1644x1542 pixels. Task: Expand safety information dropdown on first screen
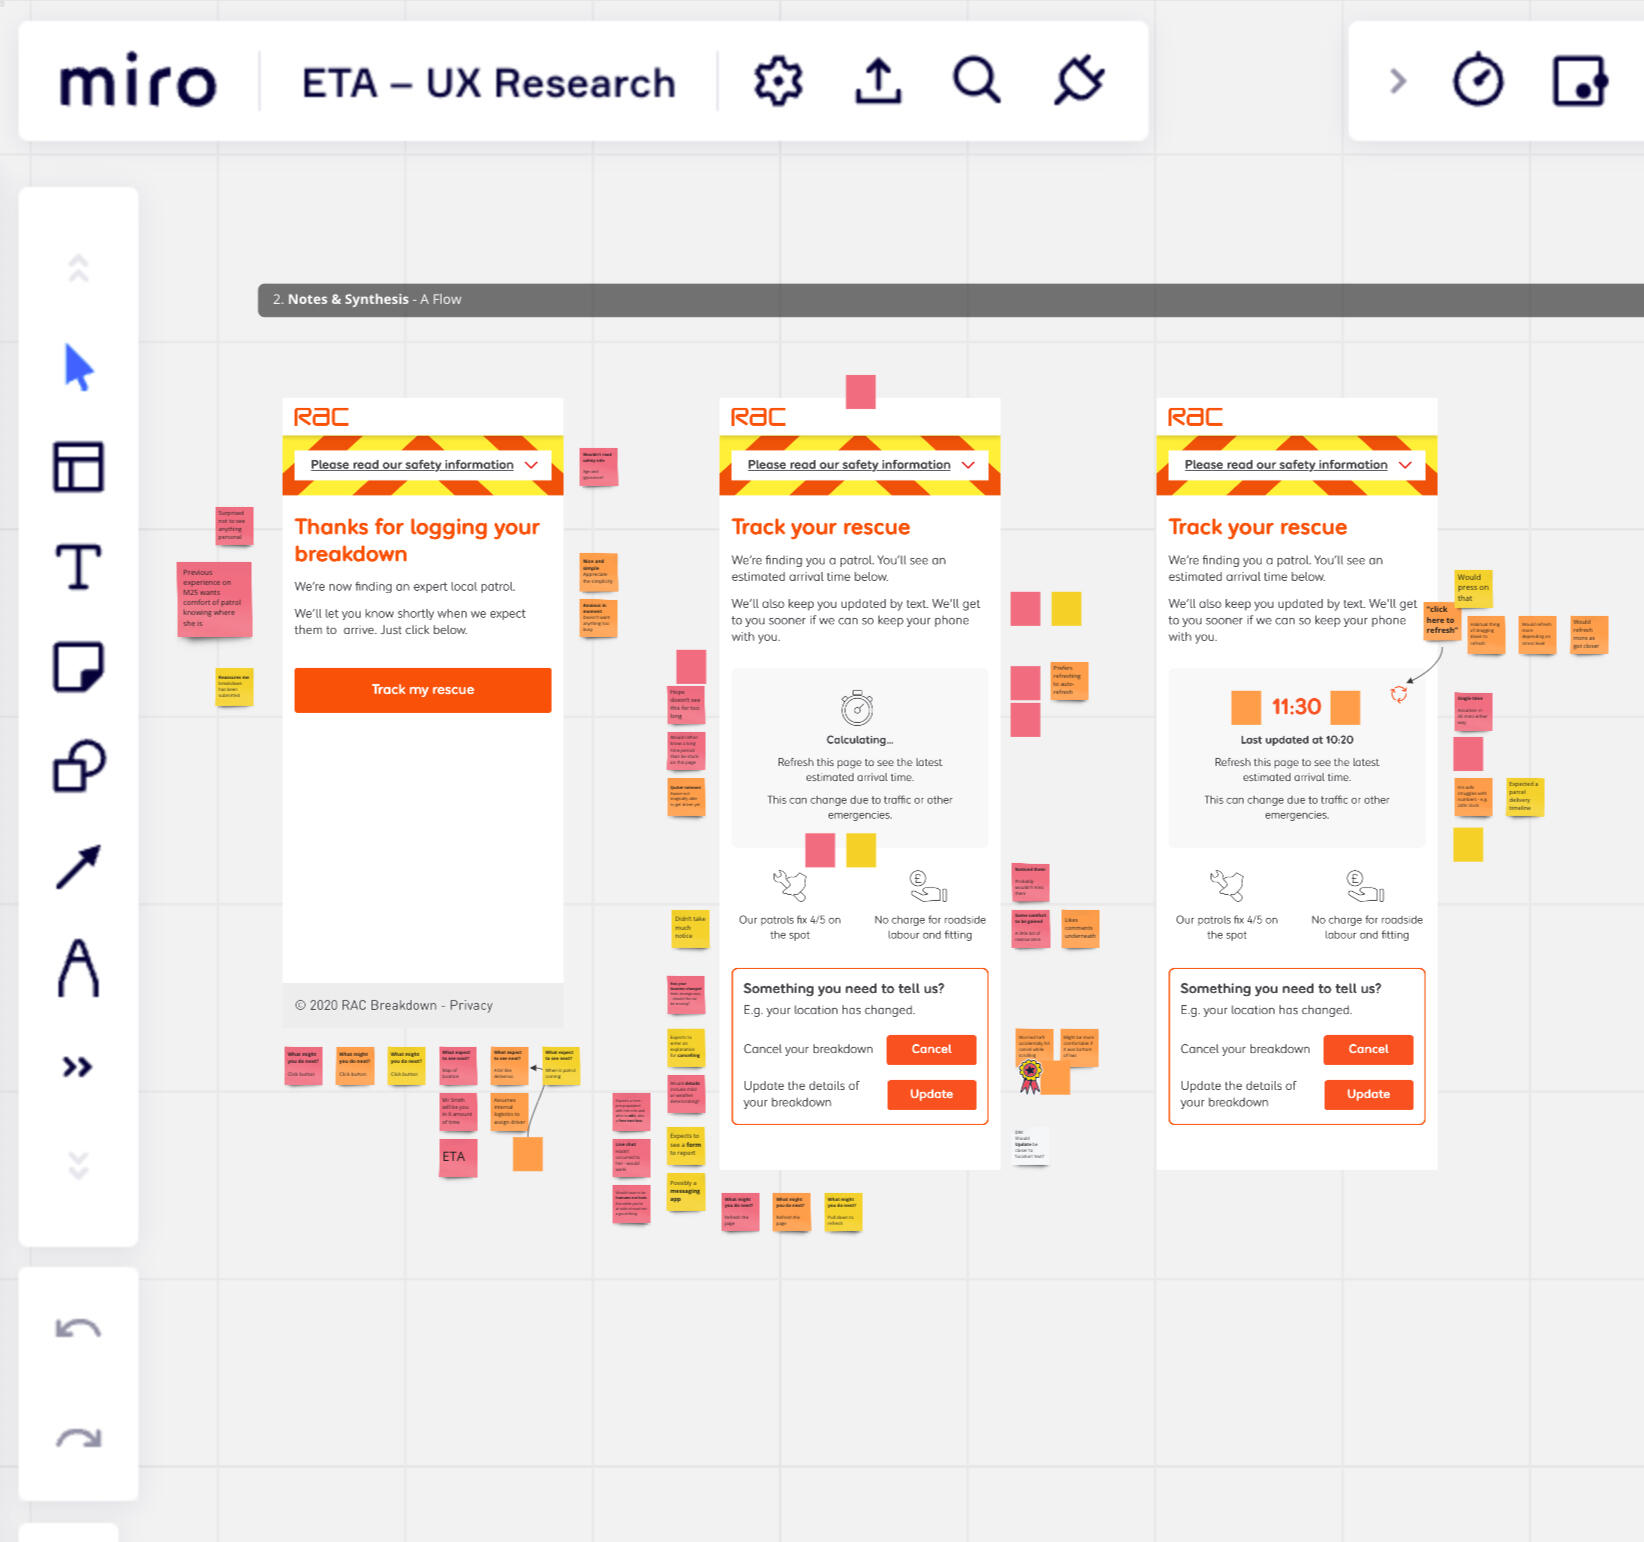point(530,465)
